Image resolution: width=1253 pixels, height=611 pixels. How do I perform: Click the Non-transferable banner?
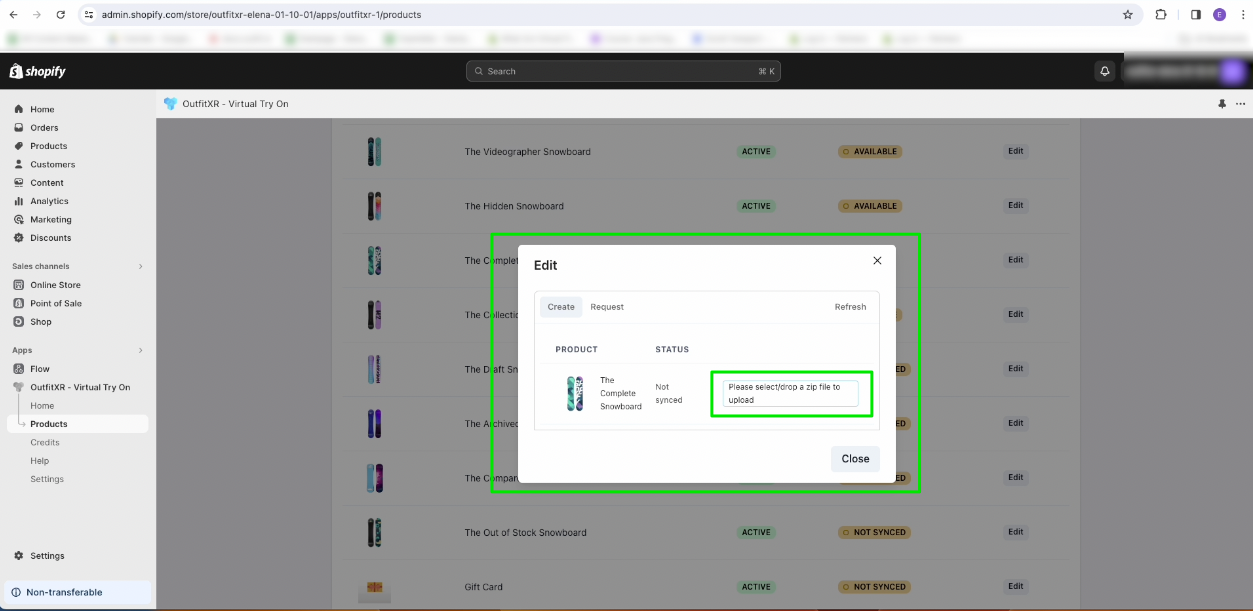pos(78,592)
